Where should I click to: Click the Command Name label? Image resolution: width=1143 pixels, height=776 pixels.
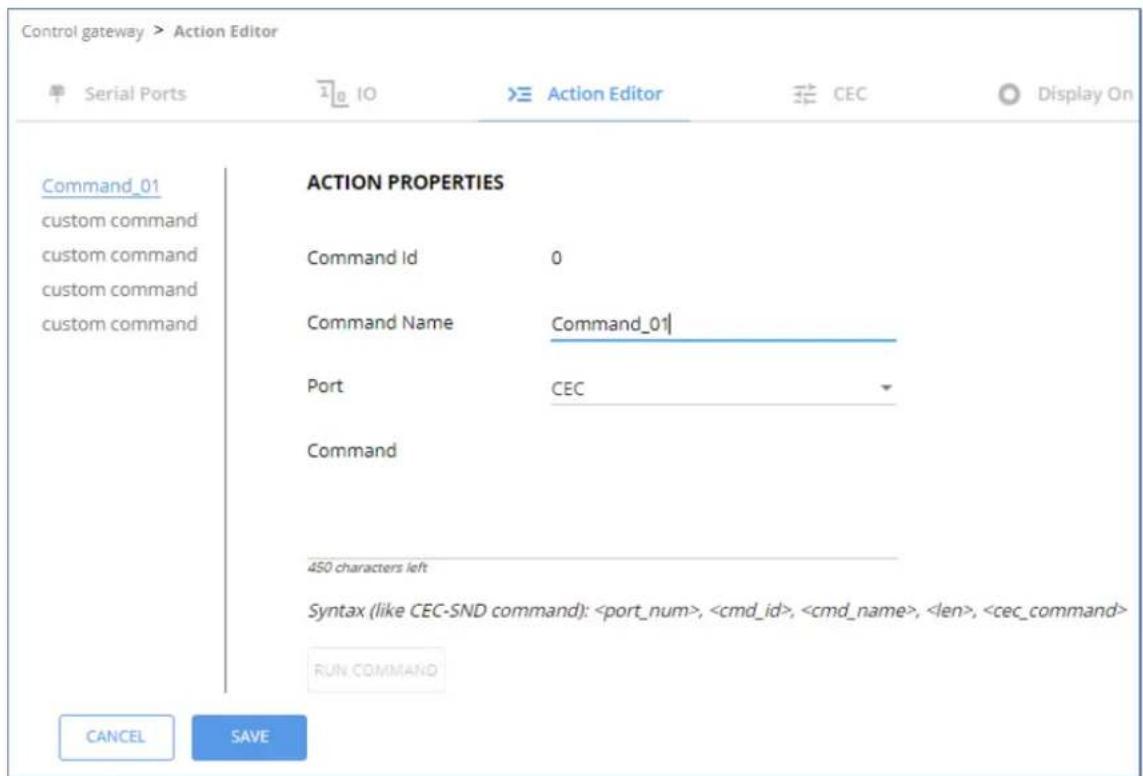380,322
